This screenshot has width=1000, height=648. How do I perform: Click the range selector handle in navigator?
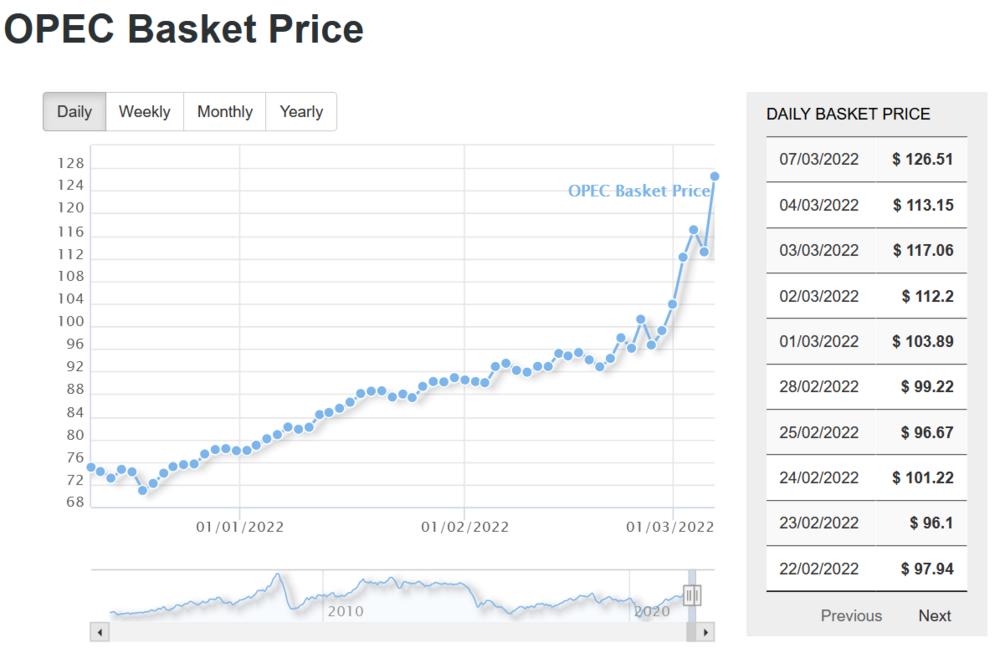pos(692,596)
